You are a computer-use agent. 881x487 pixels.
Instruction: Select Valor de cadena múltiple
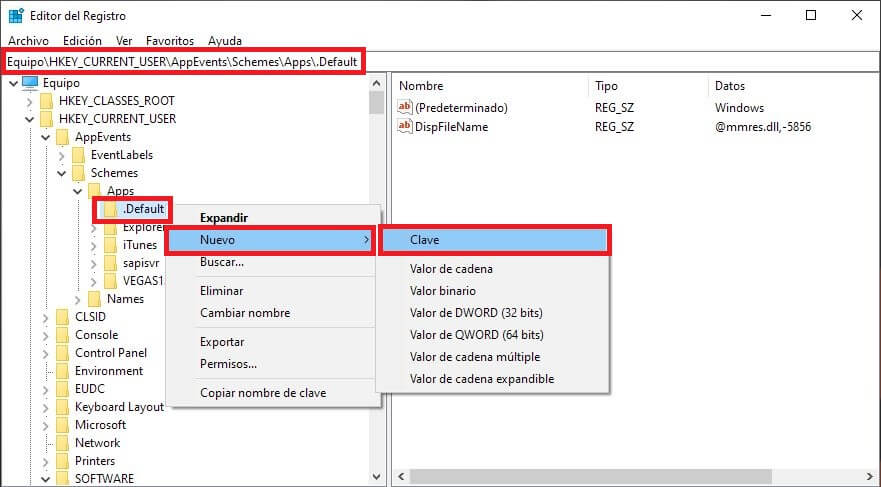494,357
